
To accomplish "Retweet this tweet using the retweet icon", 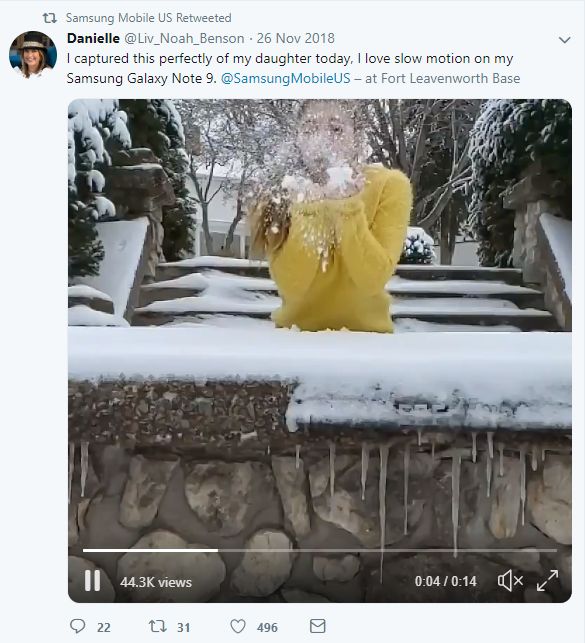I will tap(157, 627).
